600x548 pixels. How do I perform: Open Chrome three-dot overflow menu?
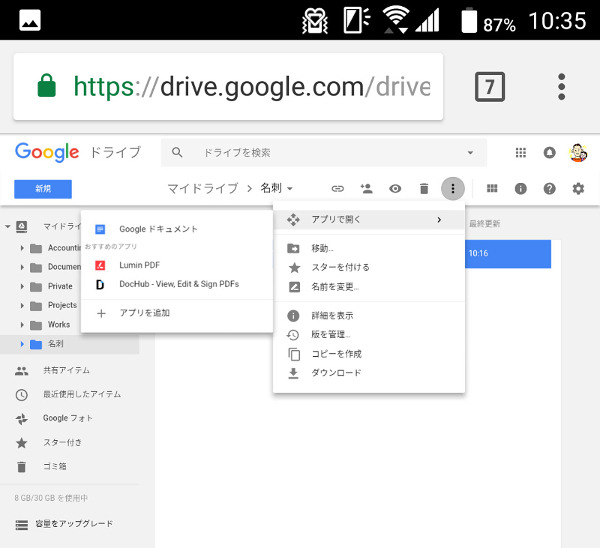click(x=561, y=87)
